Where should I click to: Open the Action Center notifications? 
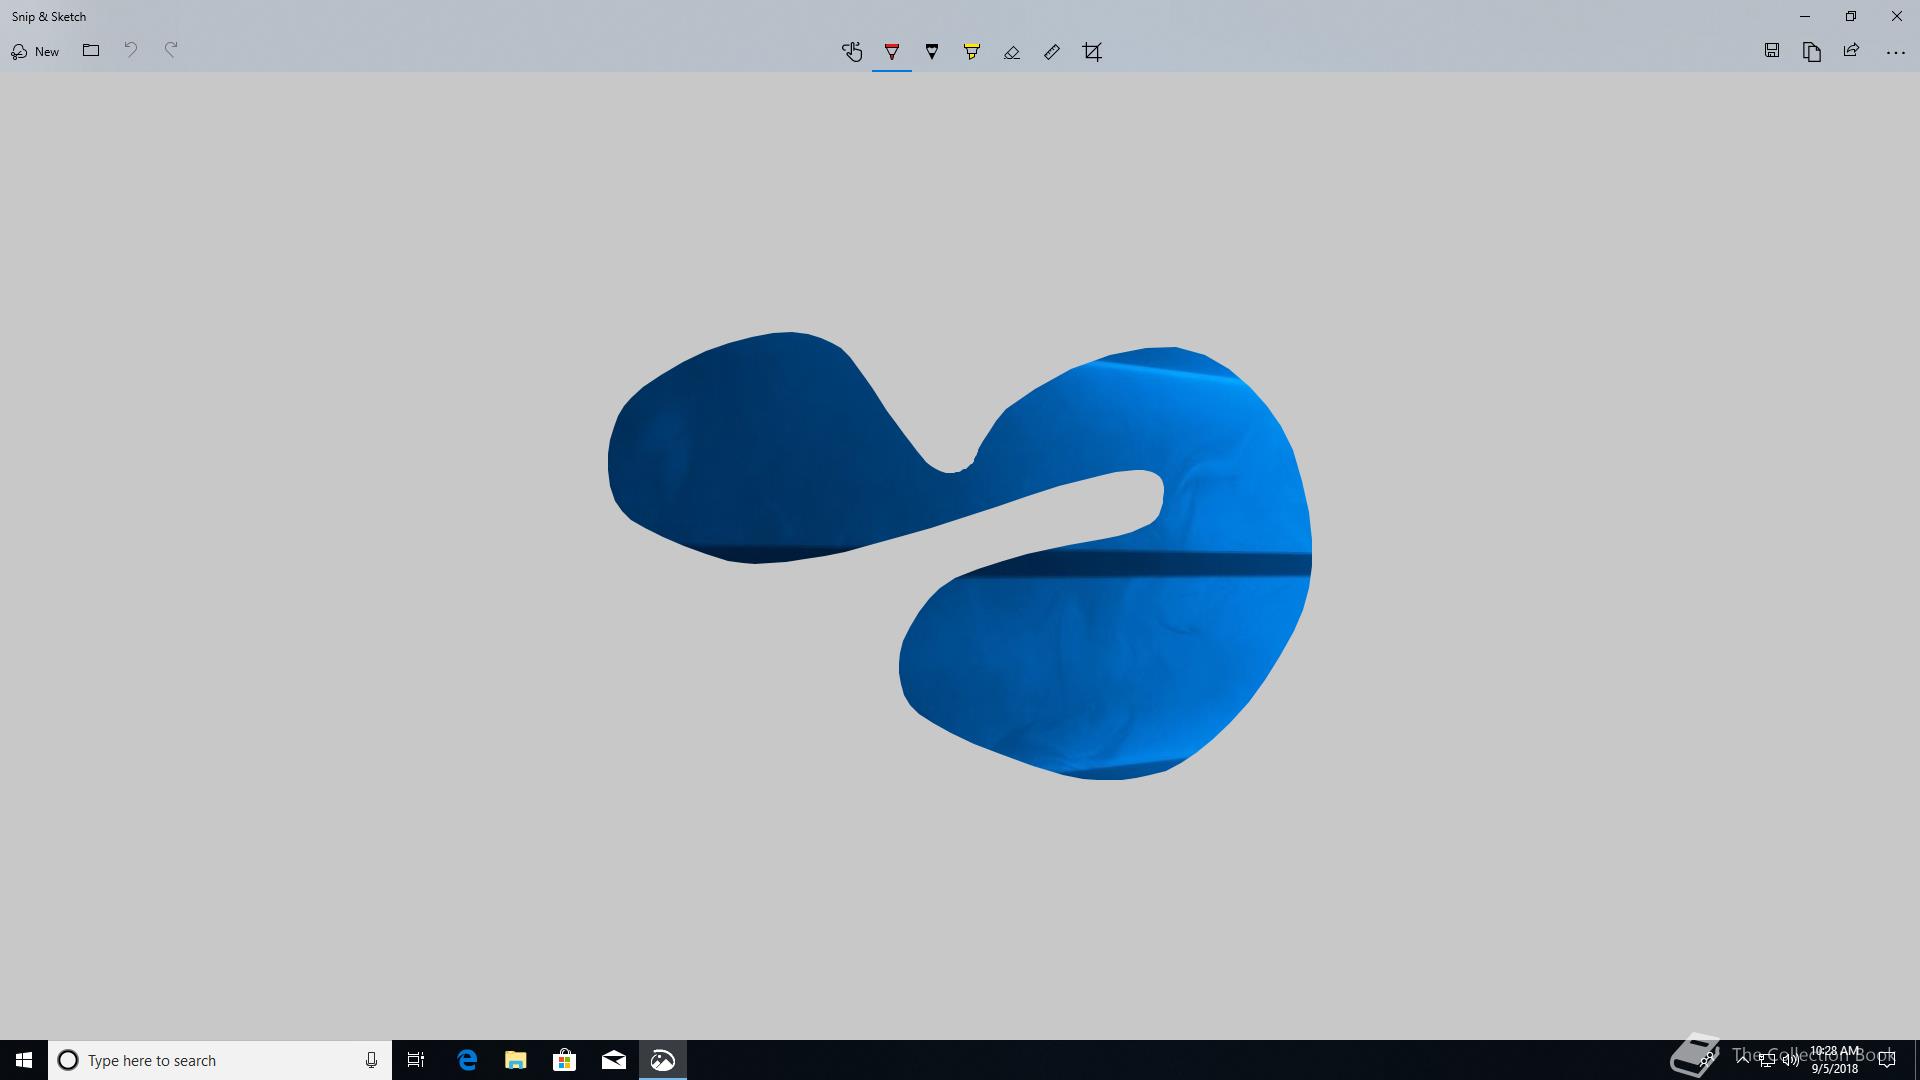[x=1887, y=1060]
